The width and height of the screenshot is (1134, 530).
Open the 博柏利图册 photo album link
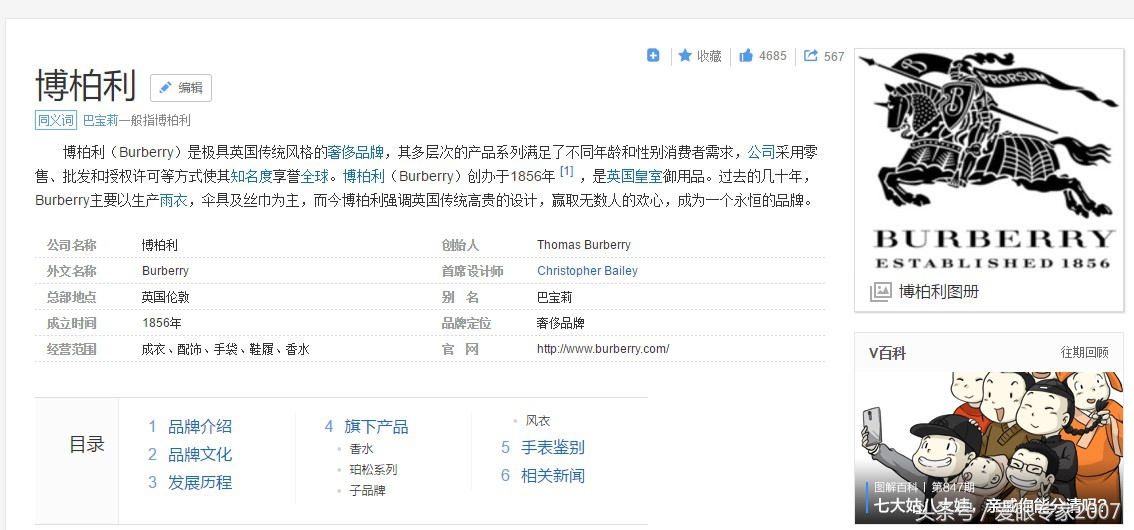click(x=939, y=291)
